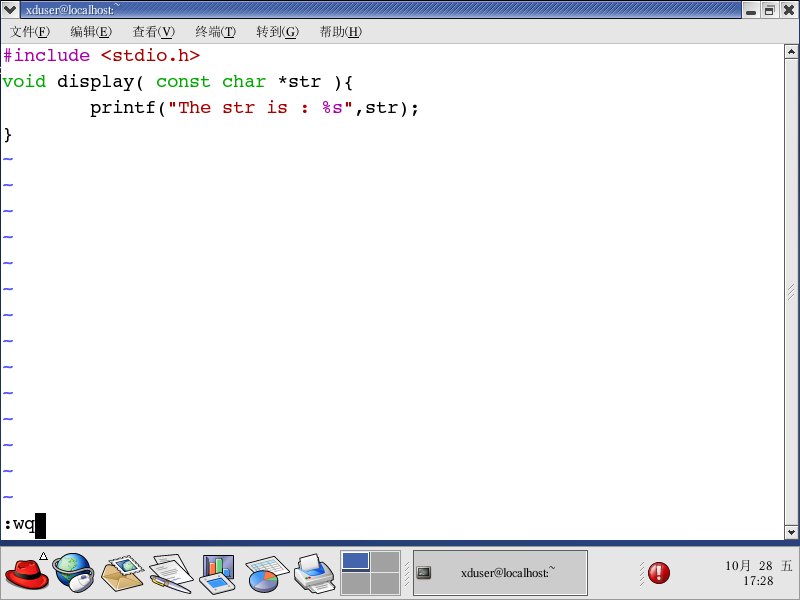Screen dimensions: 800x600
Task: Click the word display in function definition
Action: click(x=95, y=82)
